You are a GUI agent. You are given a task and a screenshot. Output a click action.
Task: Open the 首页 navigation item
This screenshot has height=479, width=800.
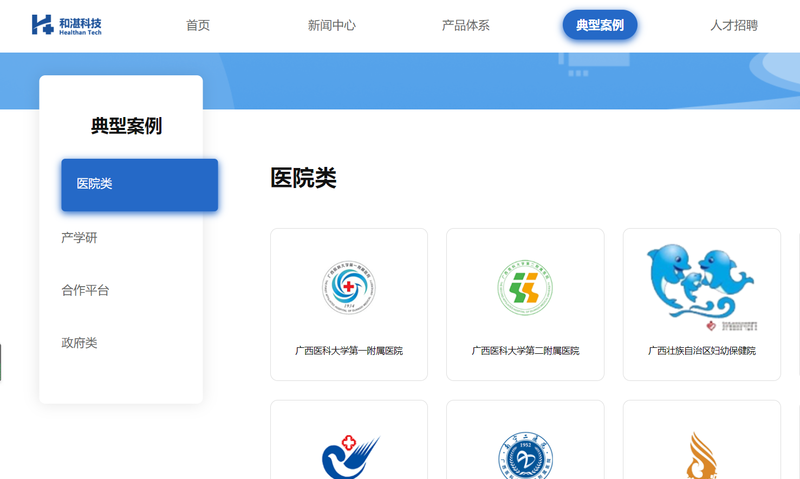(198, 26)
